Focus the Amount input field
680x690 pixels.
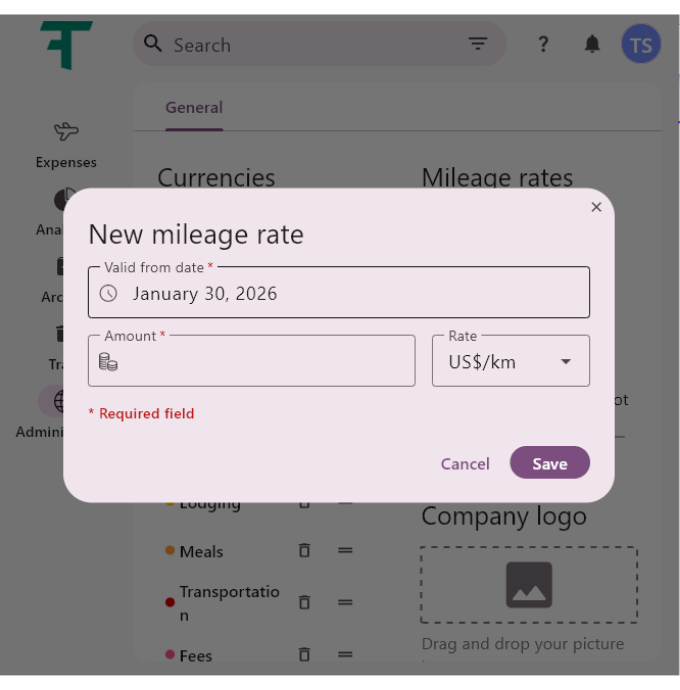pos(265,362)
